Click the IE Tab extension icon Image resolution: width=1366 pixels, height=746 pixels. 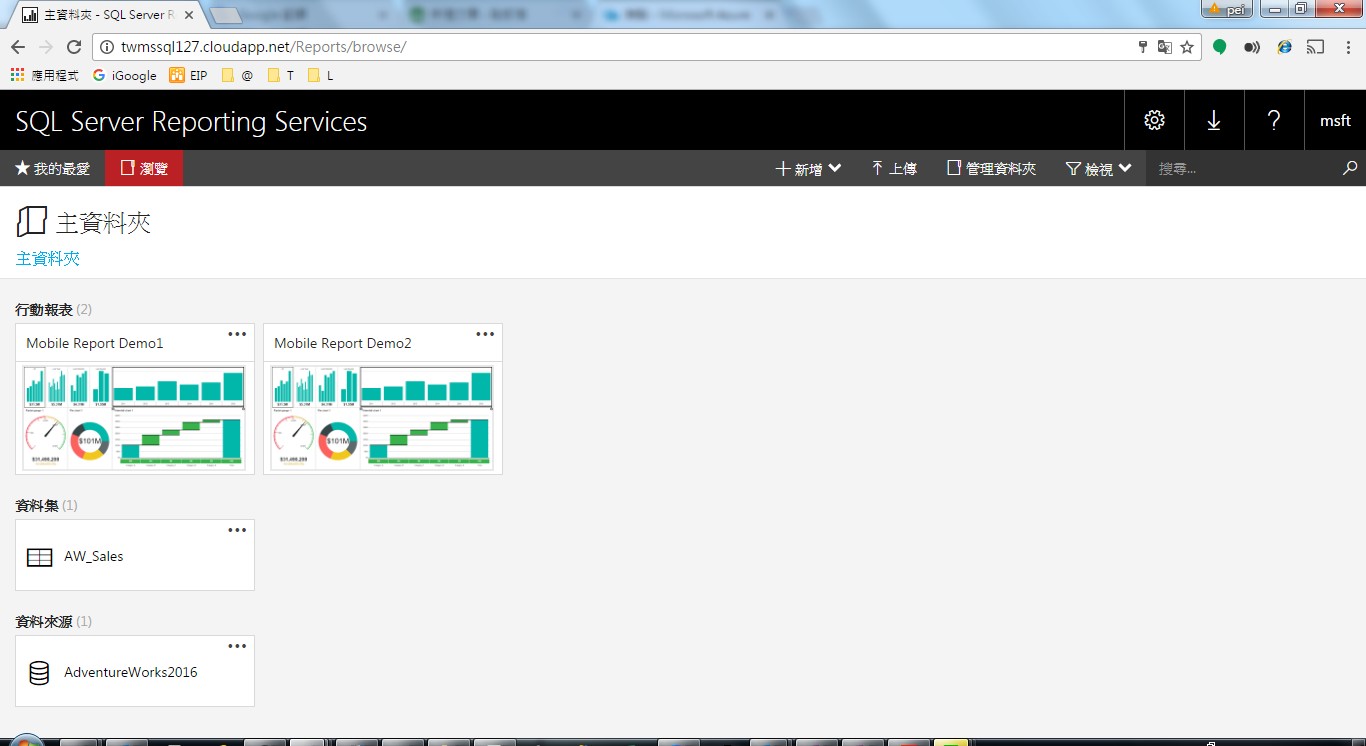pos(1284,47)
